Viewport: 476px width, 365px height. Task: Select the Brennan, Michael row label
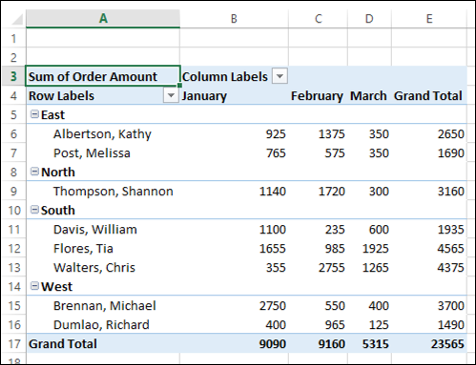click(x=104, y=306)
